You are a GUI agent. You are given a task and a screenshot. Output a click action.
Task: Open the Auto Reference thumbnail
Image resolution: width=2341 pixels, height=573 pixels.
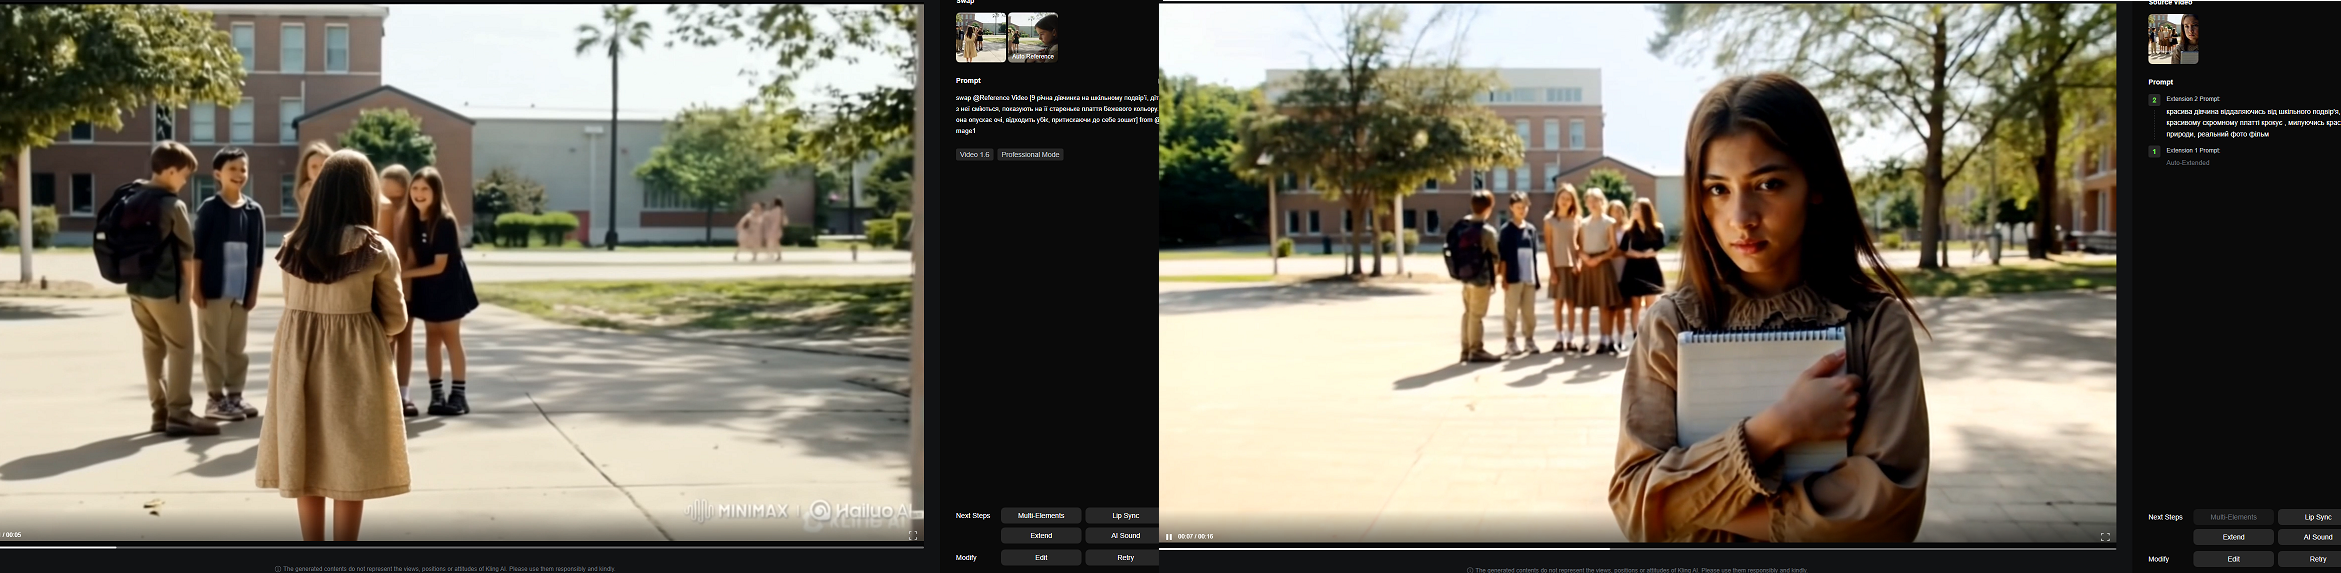1033,38
